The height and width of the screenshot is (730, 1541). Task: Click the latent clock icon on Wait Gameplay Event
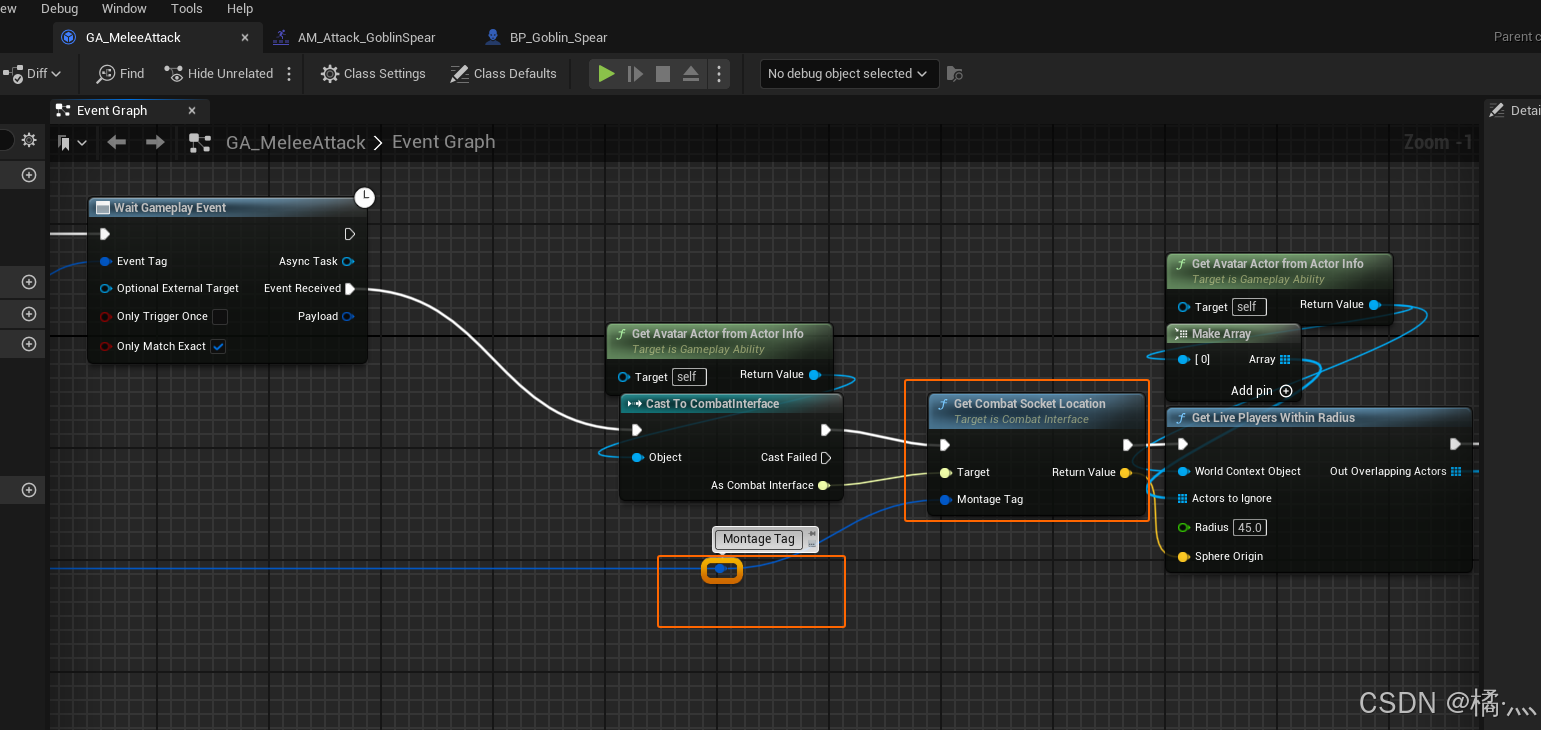pos(365,197)
